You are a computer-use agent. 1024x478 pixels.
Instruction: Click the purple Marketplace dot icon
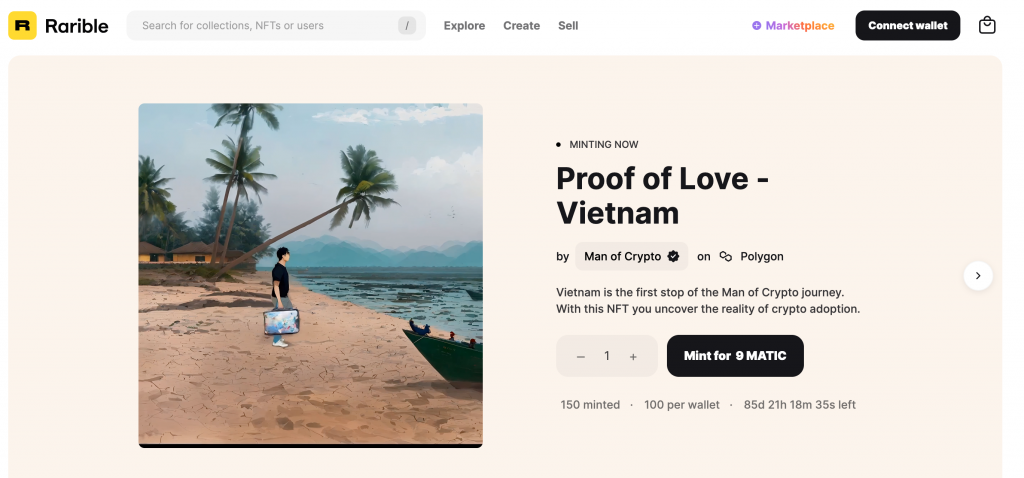pos(757,26)
